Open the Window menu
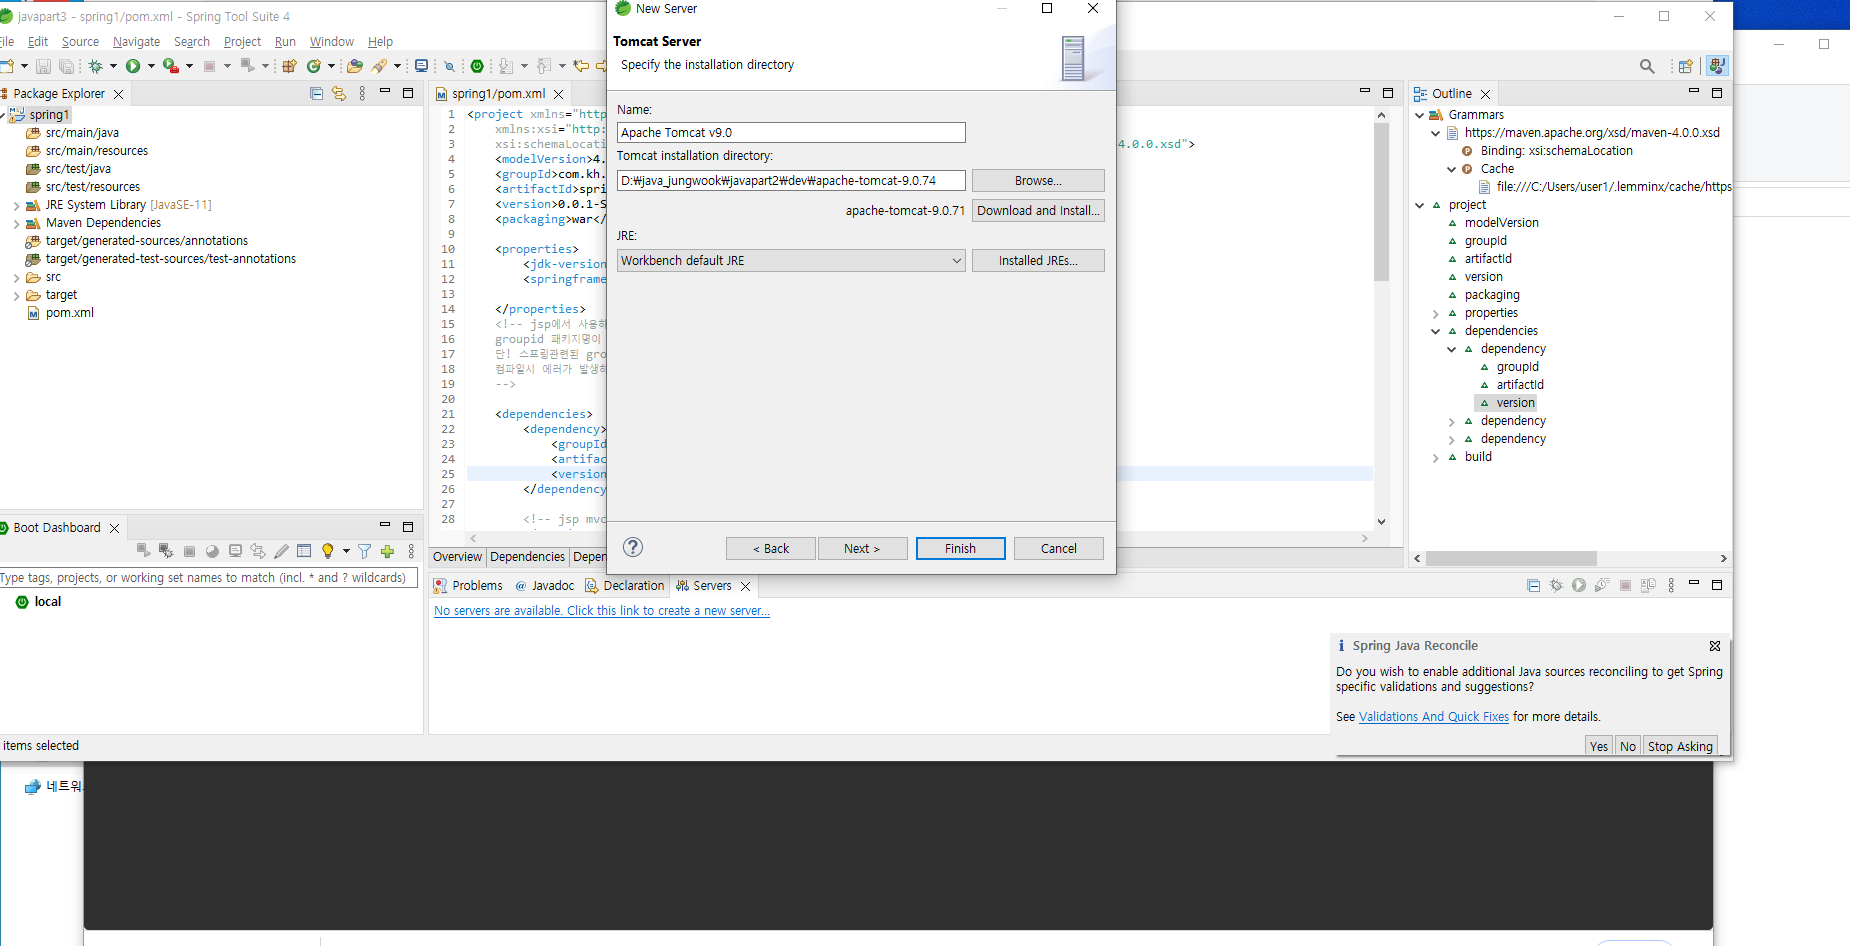 click(331, 42)
